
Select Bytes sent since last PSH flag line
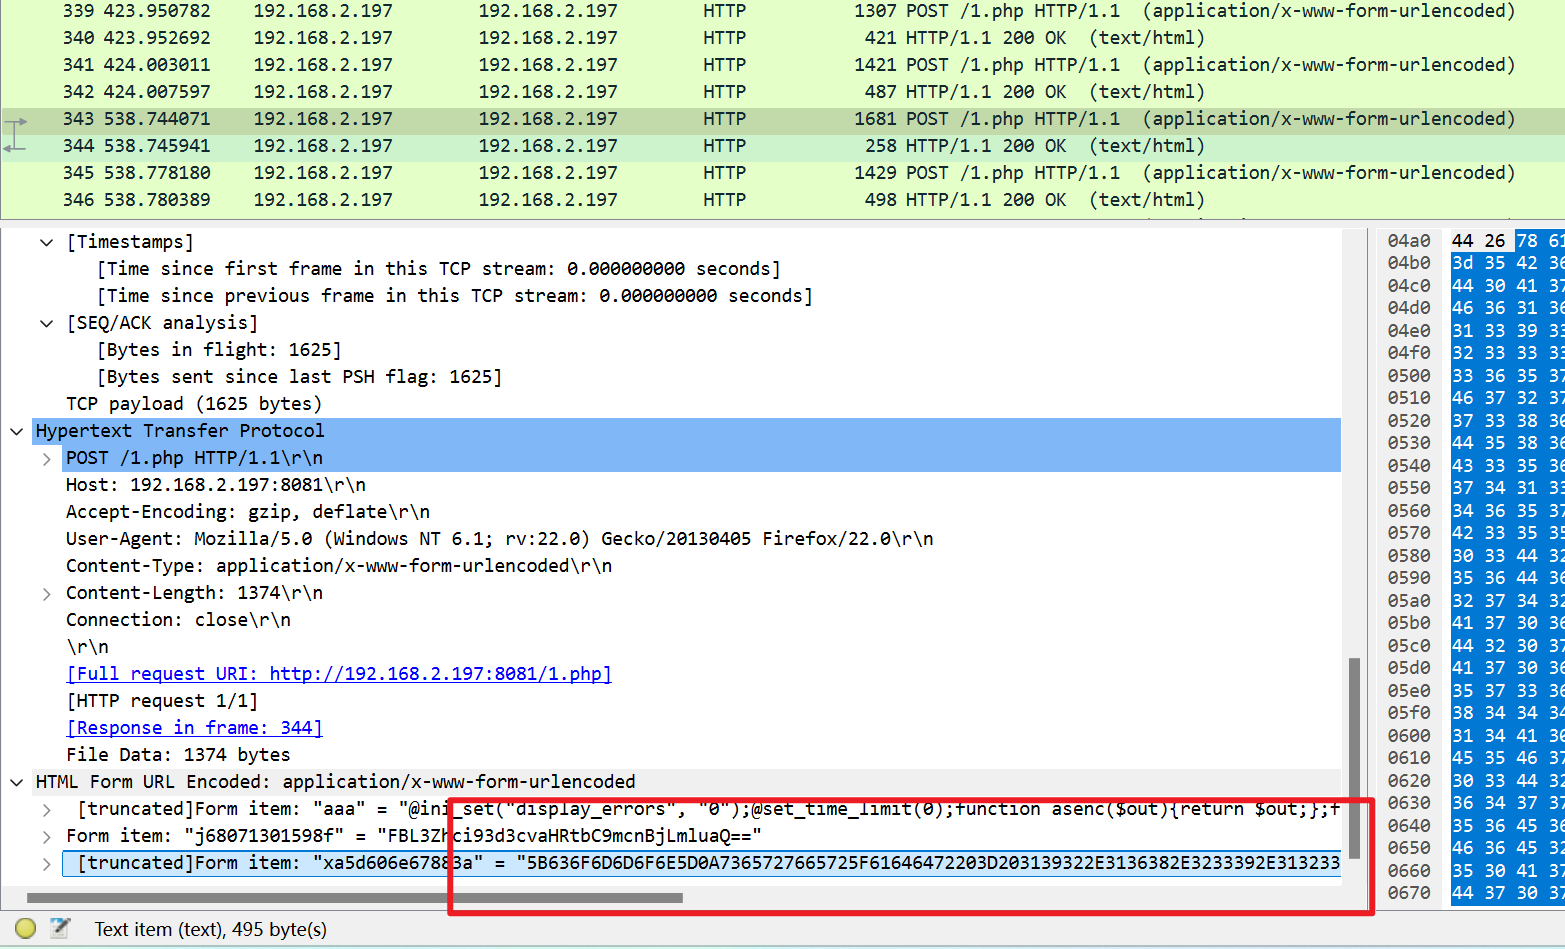click(x=299, y=377)
